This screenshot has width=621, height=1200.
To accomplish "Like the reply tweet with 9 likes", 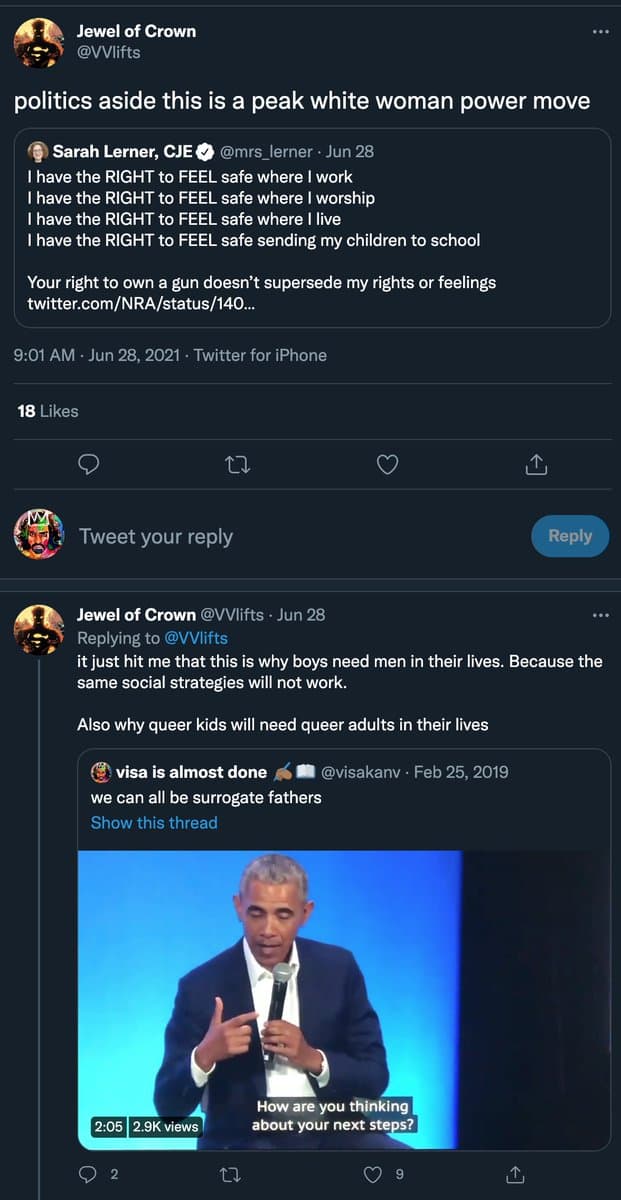I will point(374,1174).
